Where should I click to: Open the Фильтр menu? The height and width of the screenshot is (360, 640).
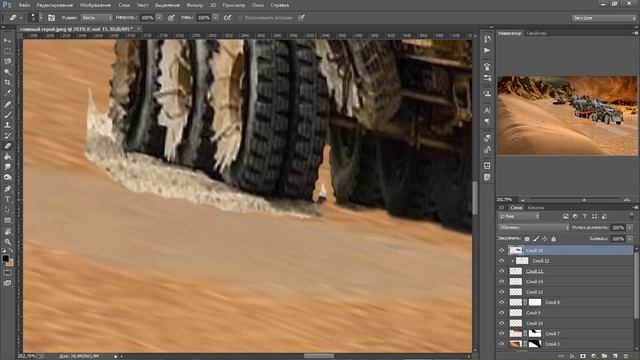[x=195, y=5]
